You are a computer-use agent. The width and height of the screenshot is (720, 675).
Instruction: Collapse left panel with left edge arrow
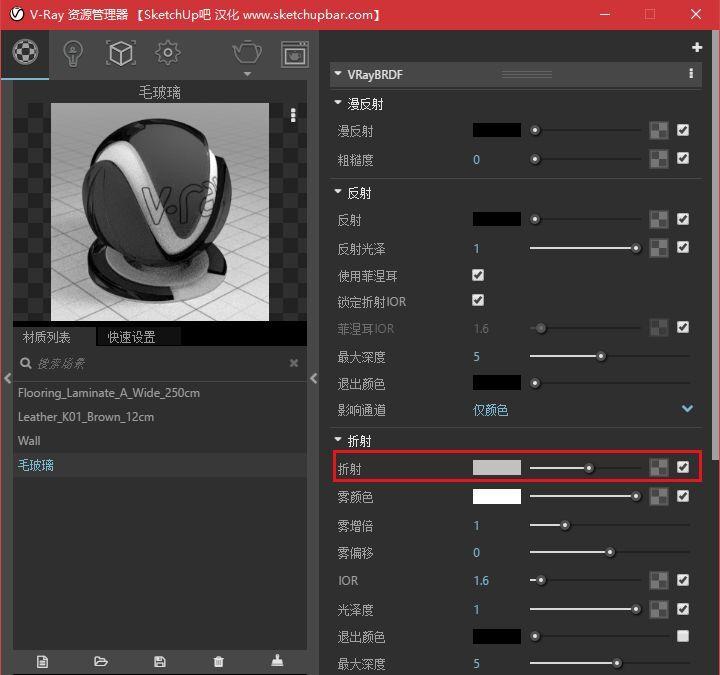tap(7, 378)
